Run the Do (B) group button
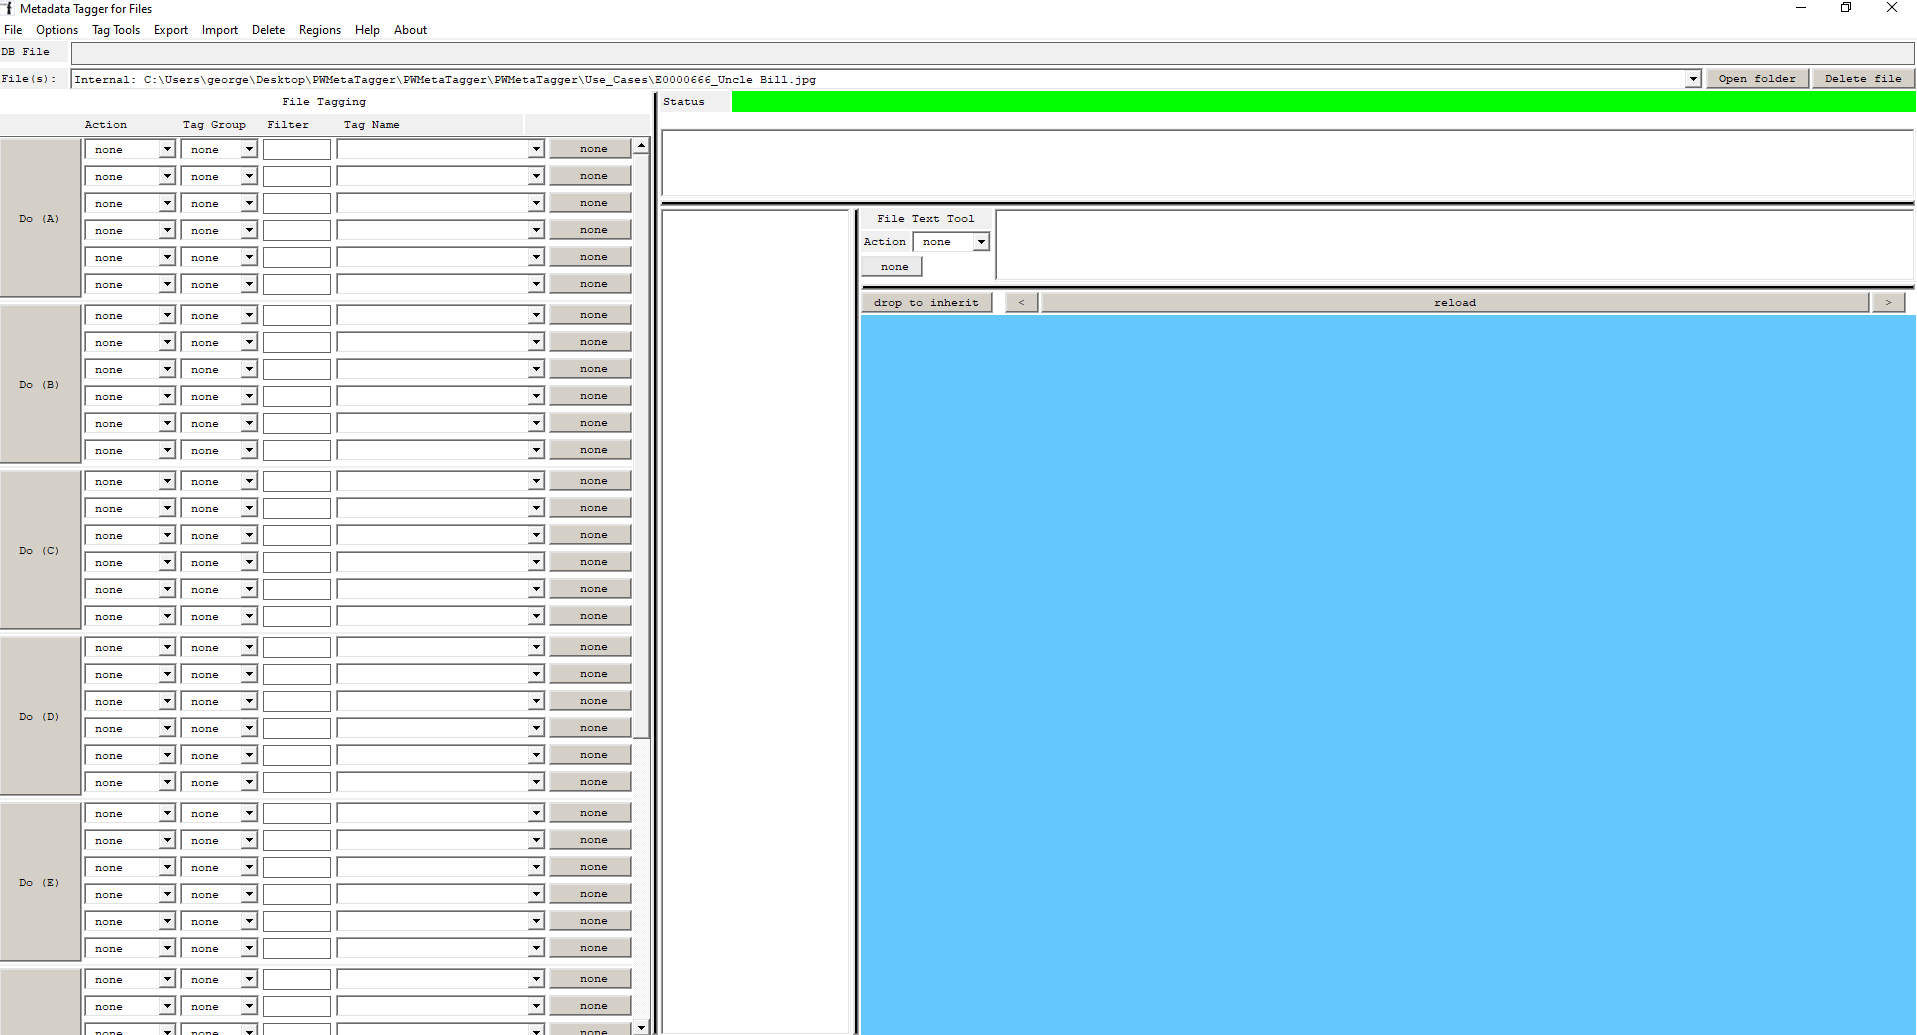The width and height of the screenshot is (1917, 1035). pyautogui.click(x=40, y=384)
